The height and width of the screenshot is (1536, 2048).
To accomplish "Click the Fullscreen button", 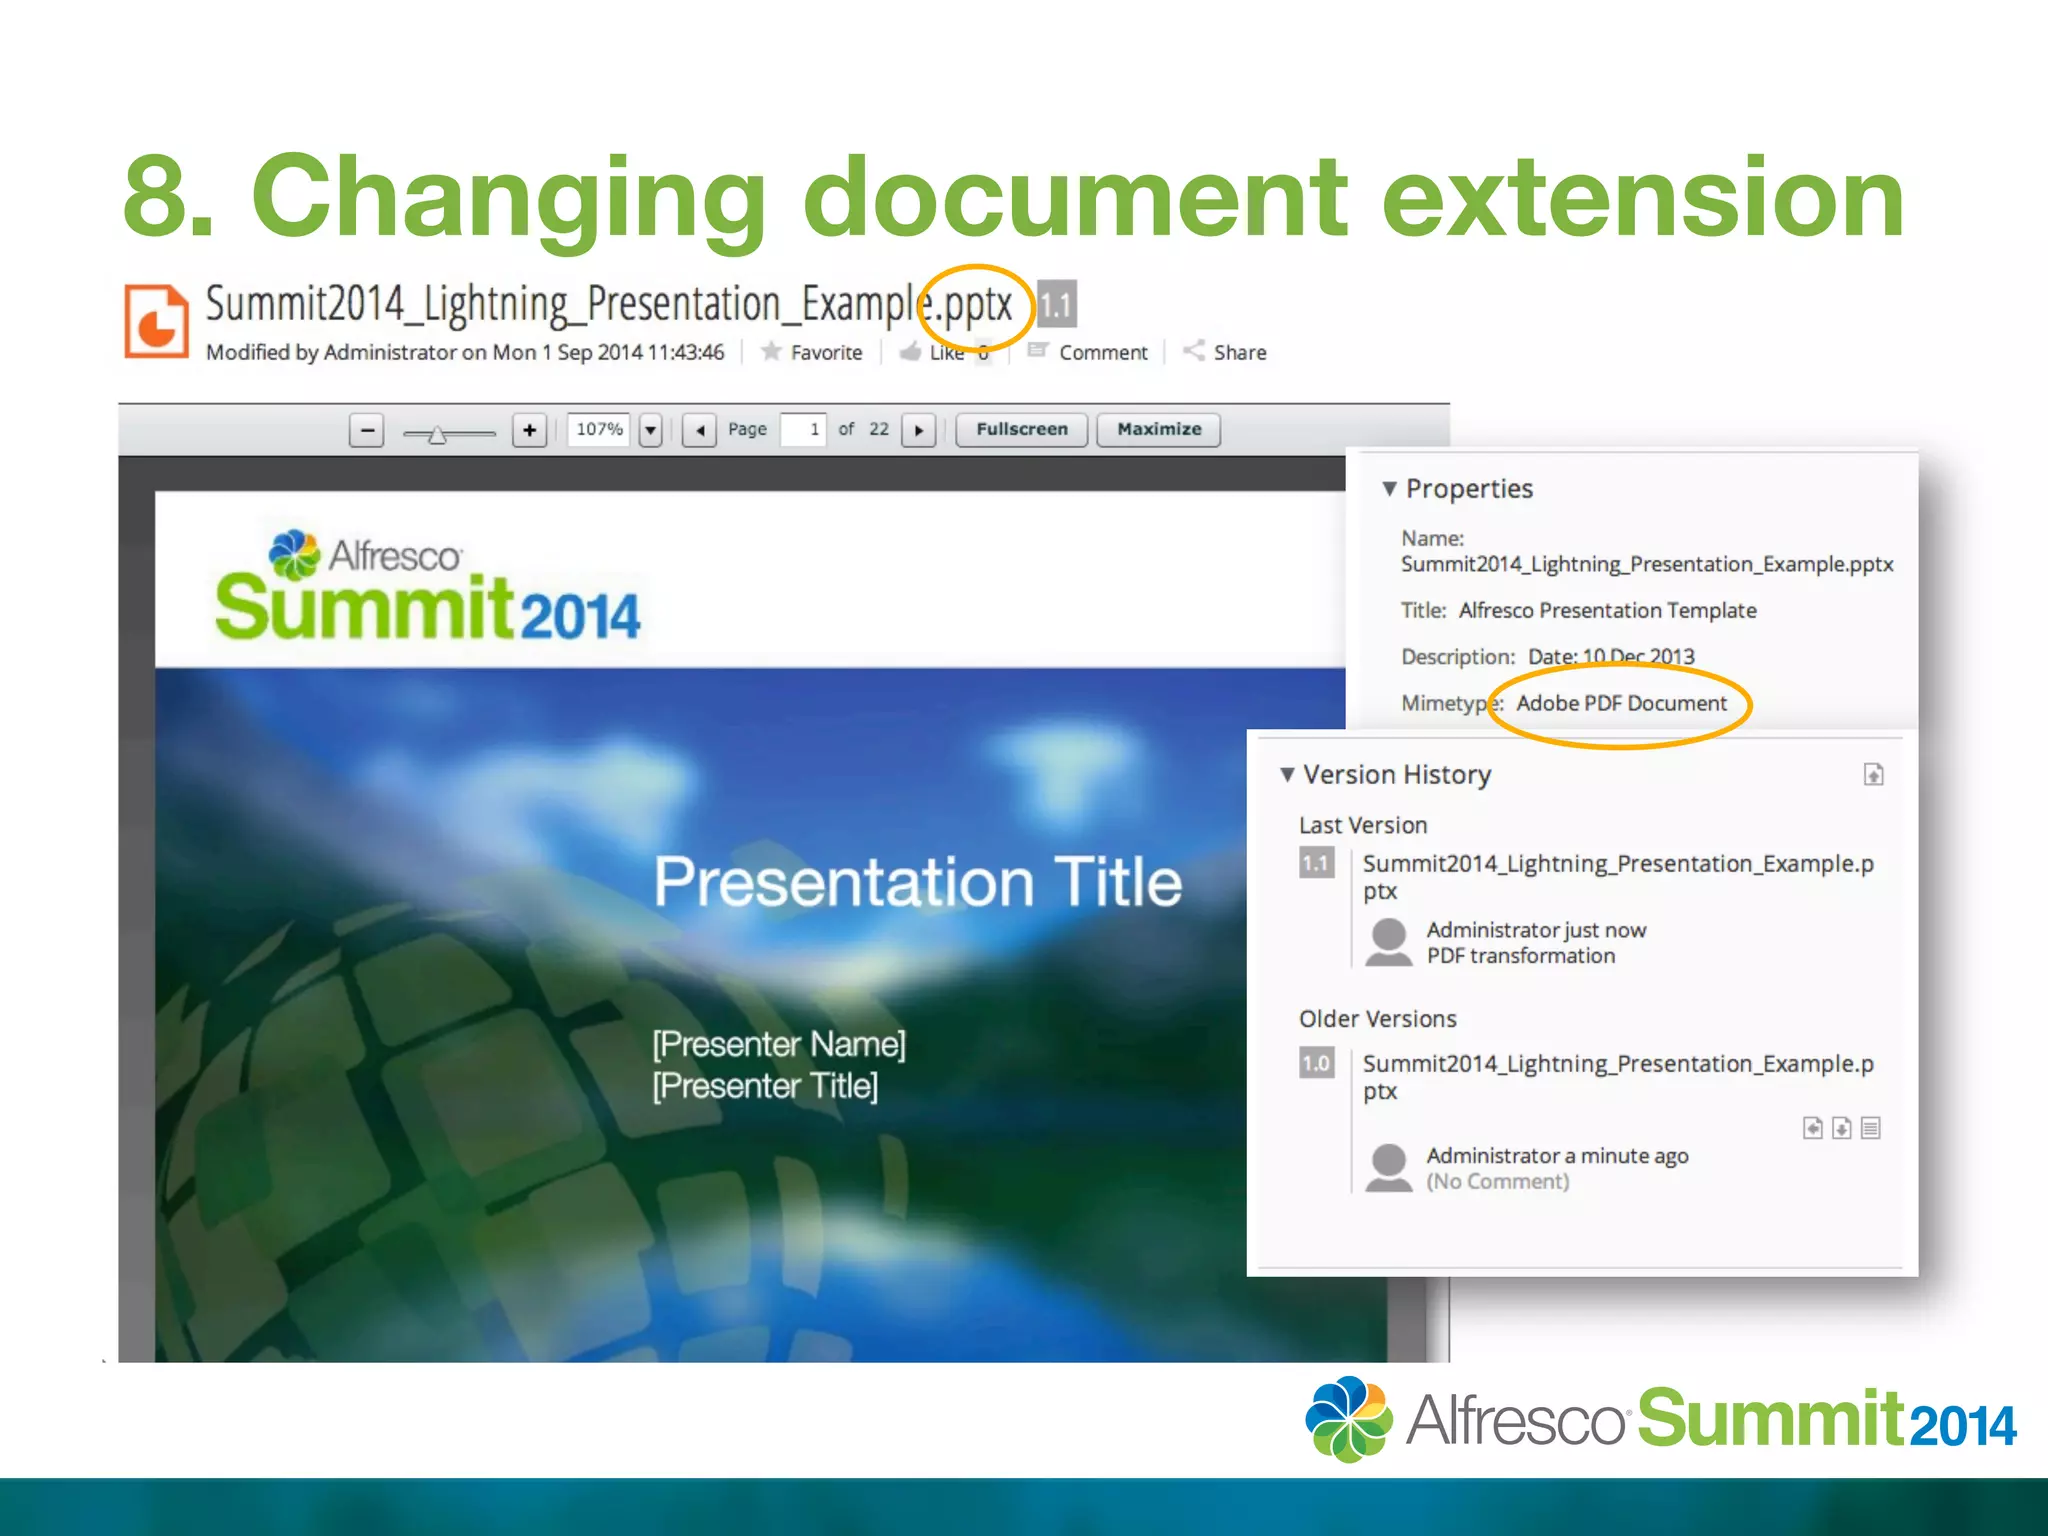I will (1022, 429).
